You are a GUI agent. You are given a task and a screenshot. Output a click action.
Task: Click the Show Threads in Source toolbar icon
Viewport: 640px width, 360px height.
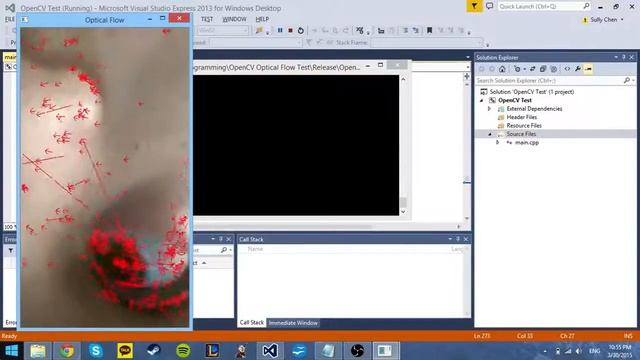coord(360,31)
